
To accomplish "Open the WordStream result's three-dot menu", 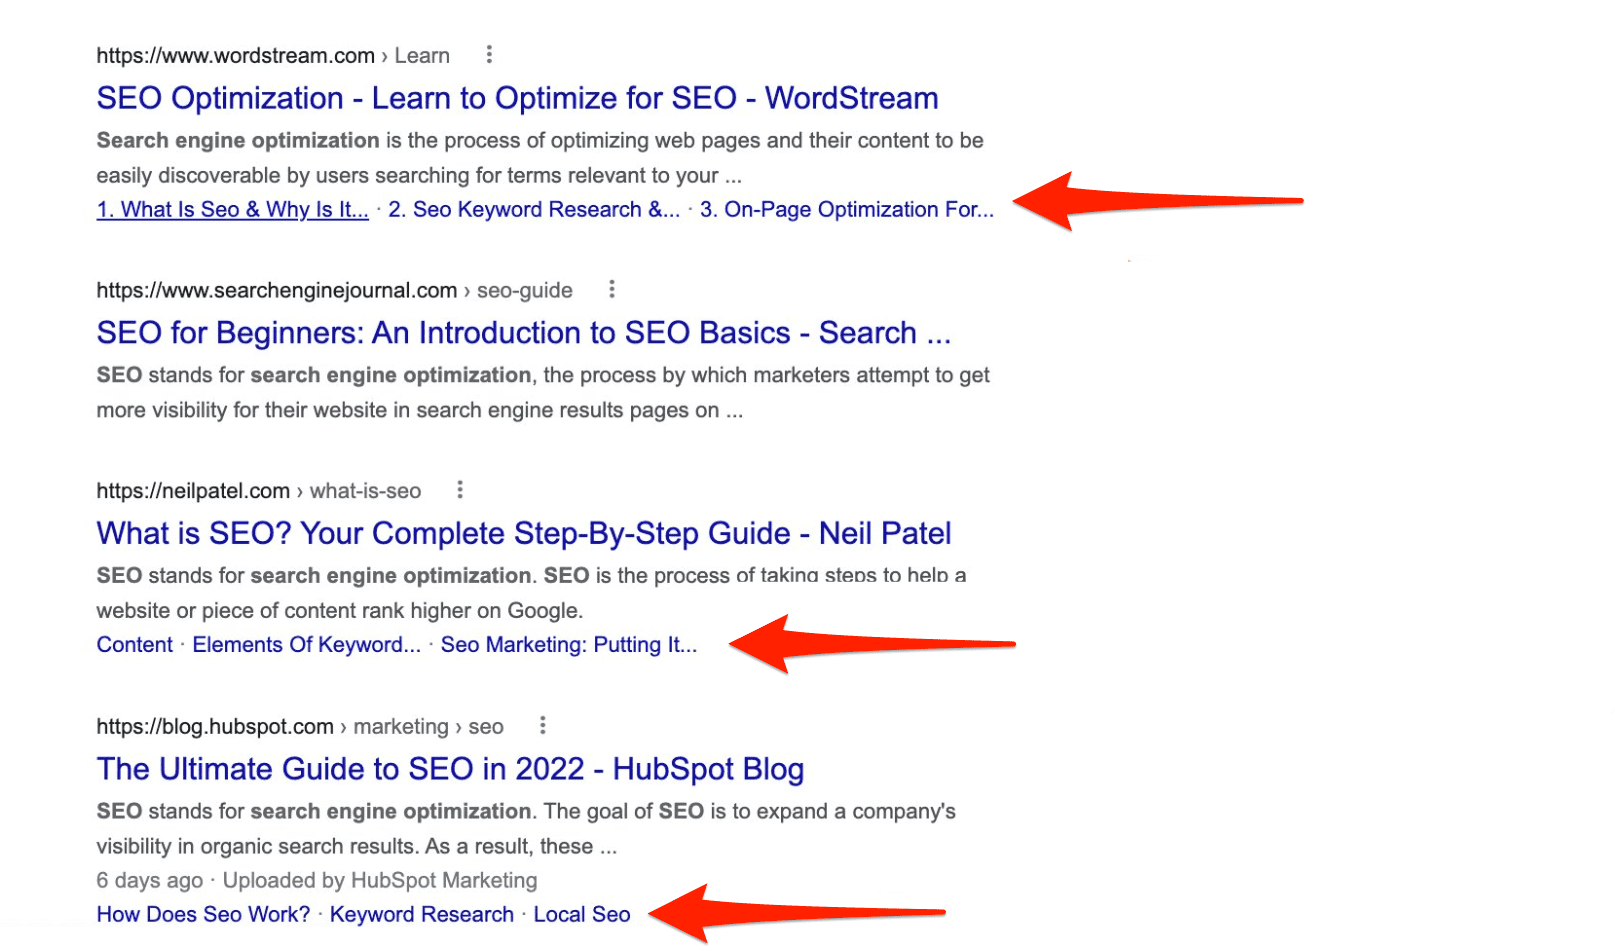I will coord(489,55).
